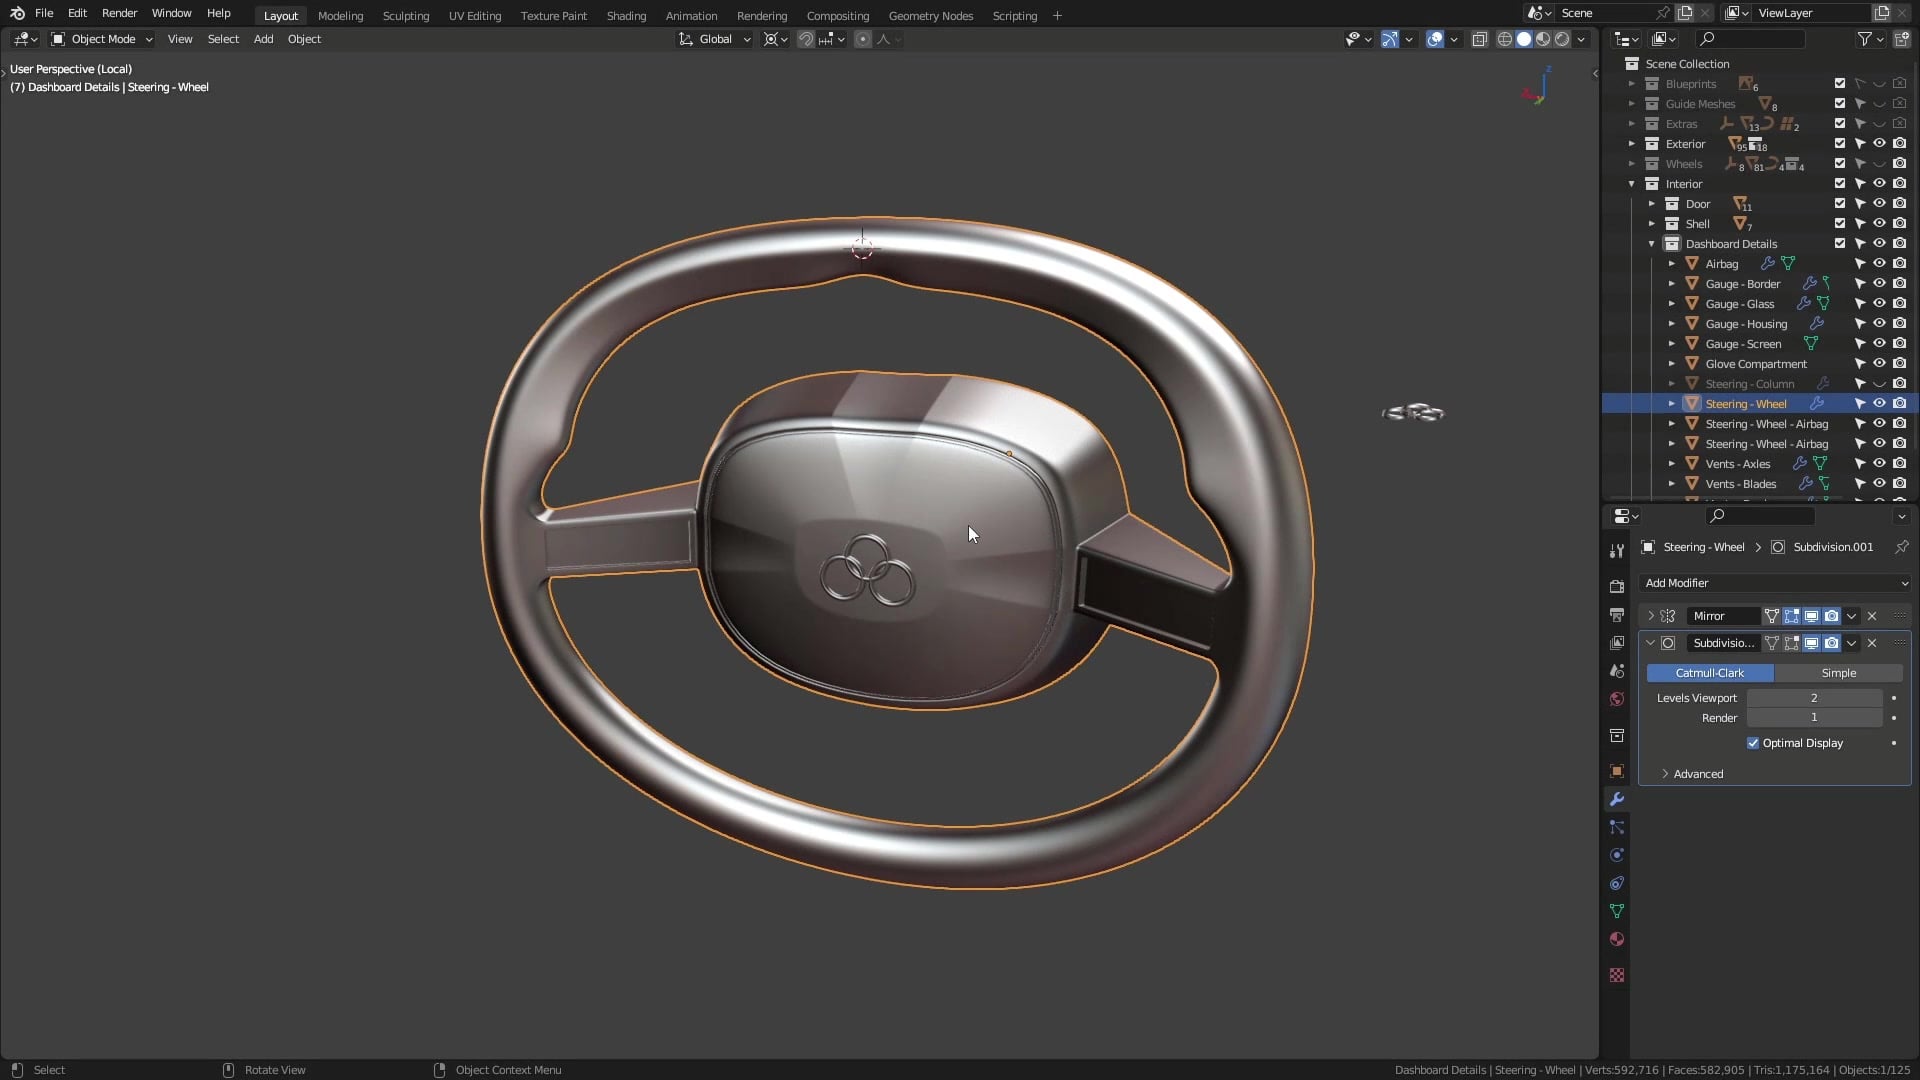Screen dimensions: 1920x1080
Task: Toggle proportional editing in header
Action: (863, 39)
